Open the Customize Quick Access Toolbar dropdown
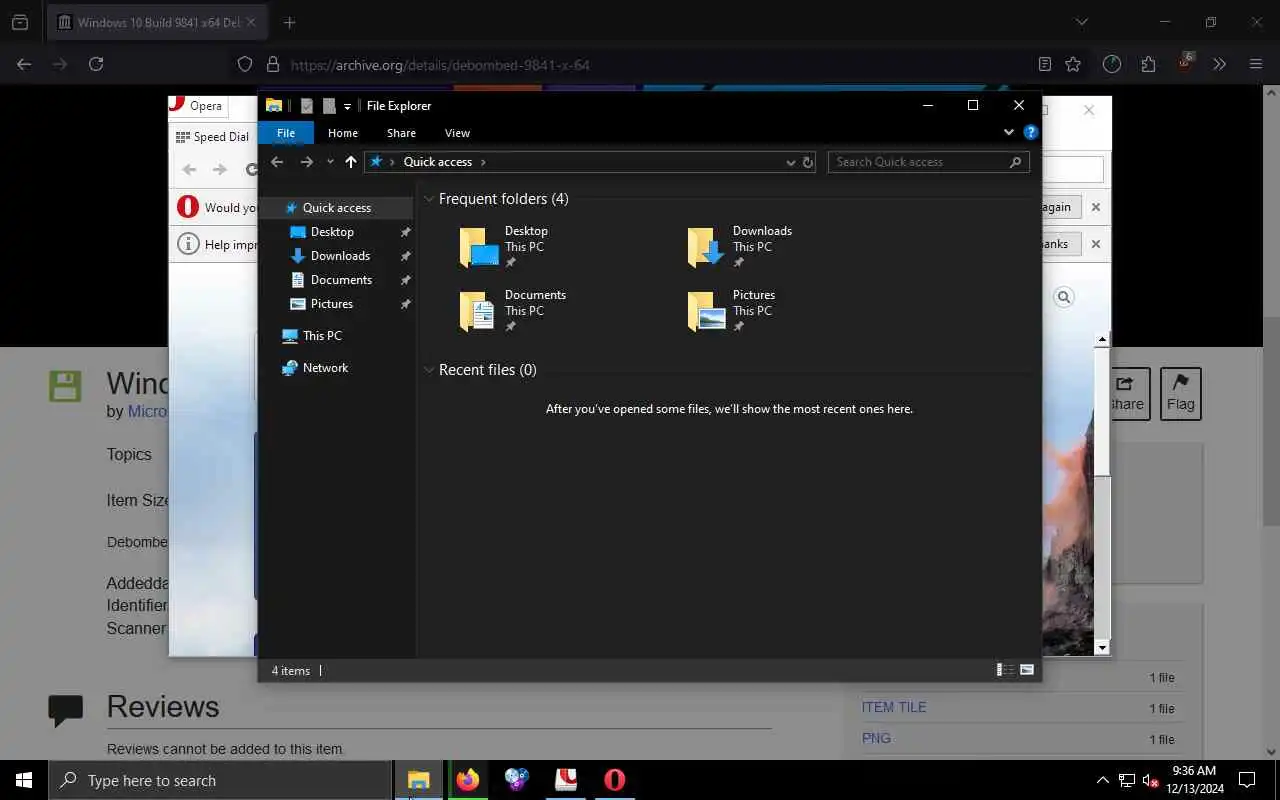 point(347,106)
